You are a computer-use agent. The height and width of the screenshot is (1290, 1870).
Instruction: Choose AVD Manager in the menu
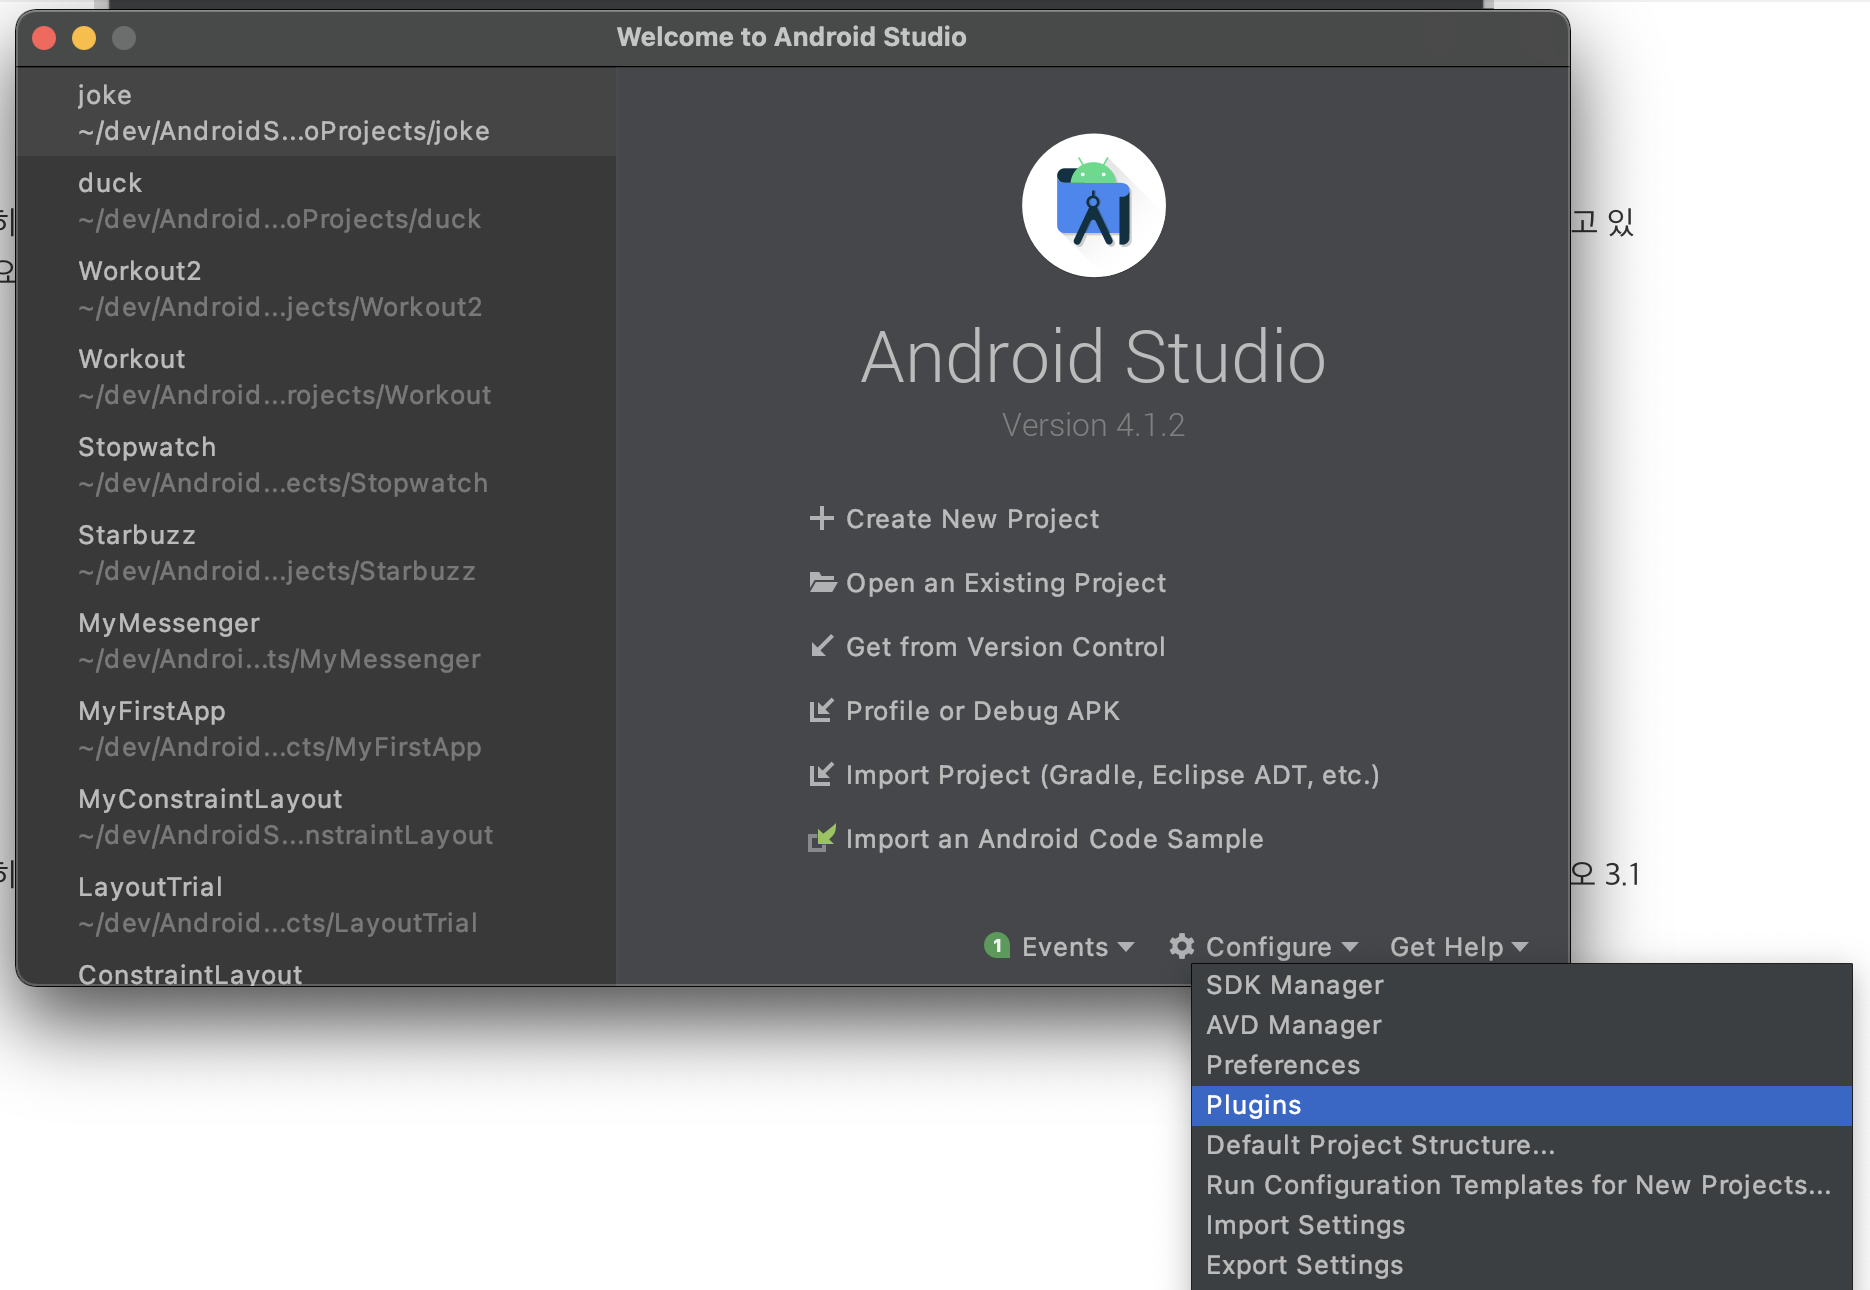(x=1521, y=1025)
